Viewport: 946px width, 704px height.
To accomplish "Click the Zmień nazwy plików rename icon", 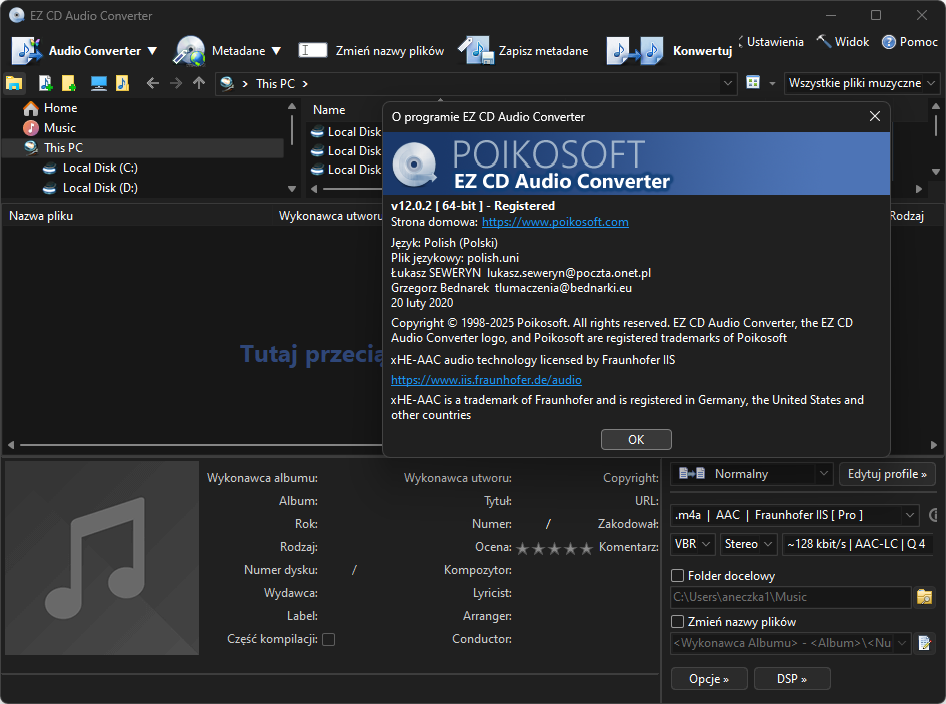I will 313,50.
